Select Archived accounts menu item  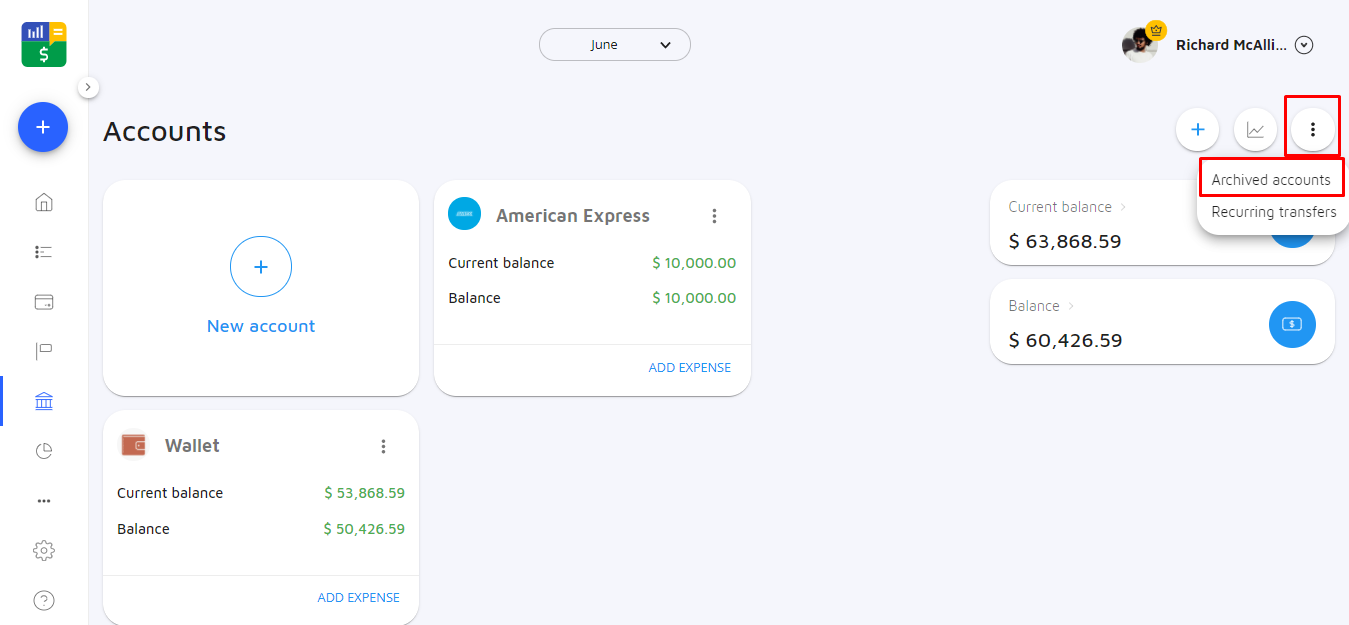pos(1270,180)
